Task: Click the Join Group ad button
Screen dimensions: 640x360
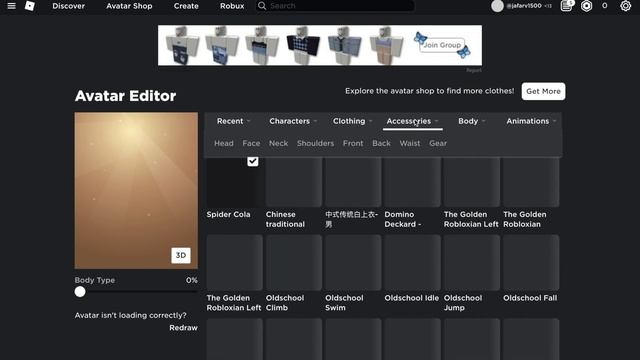Action: pyautogui.click(x=442, y=45)
